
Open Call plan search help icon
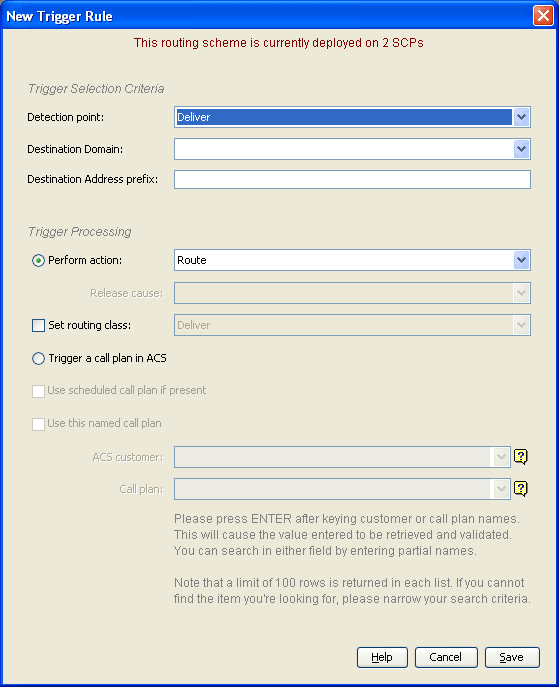(x=520, y=489)
